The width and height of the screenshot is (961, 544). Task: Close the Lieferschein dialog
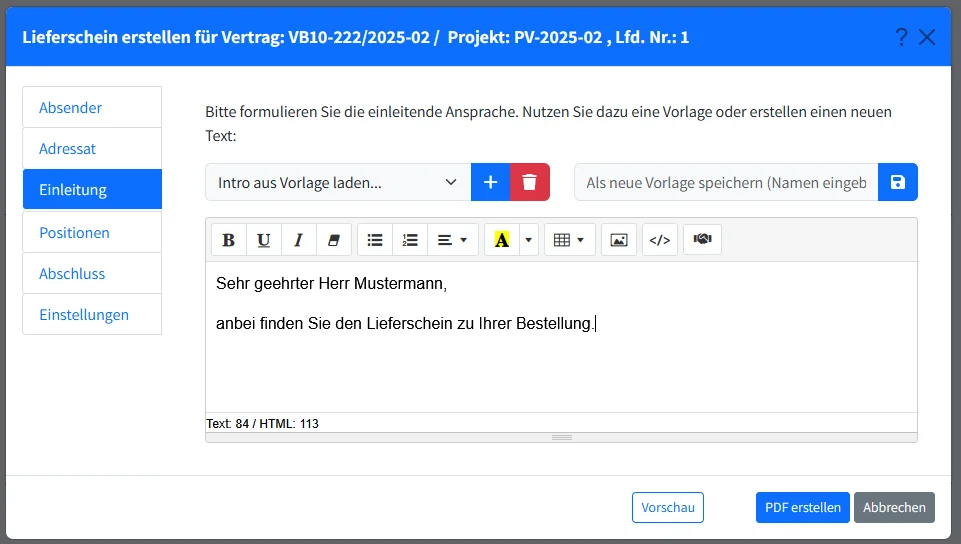point(927,37)
